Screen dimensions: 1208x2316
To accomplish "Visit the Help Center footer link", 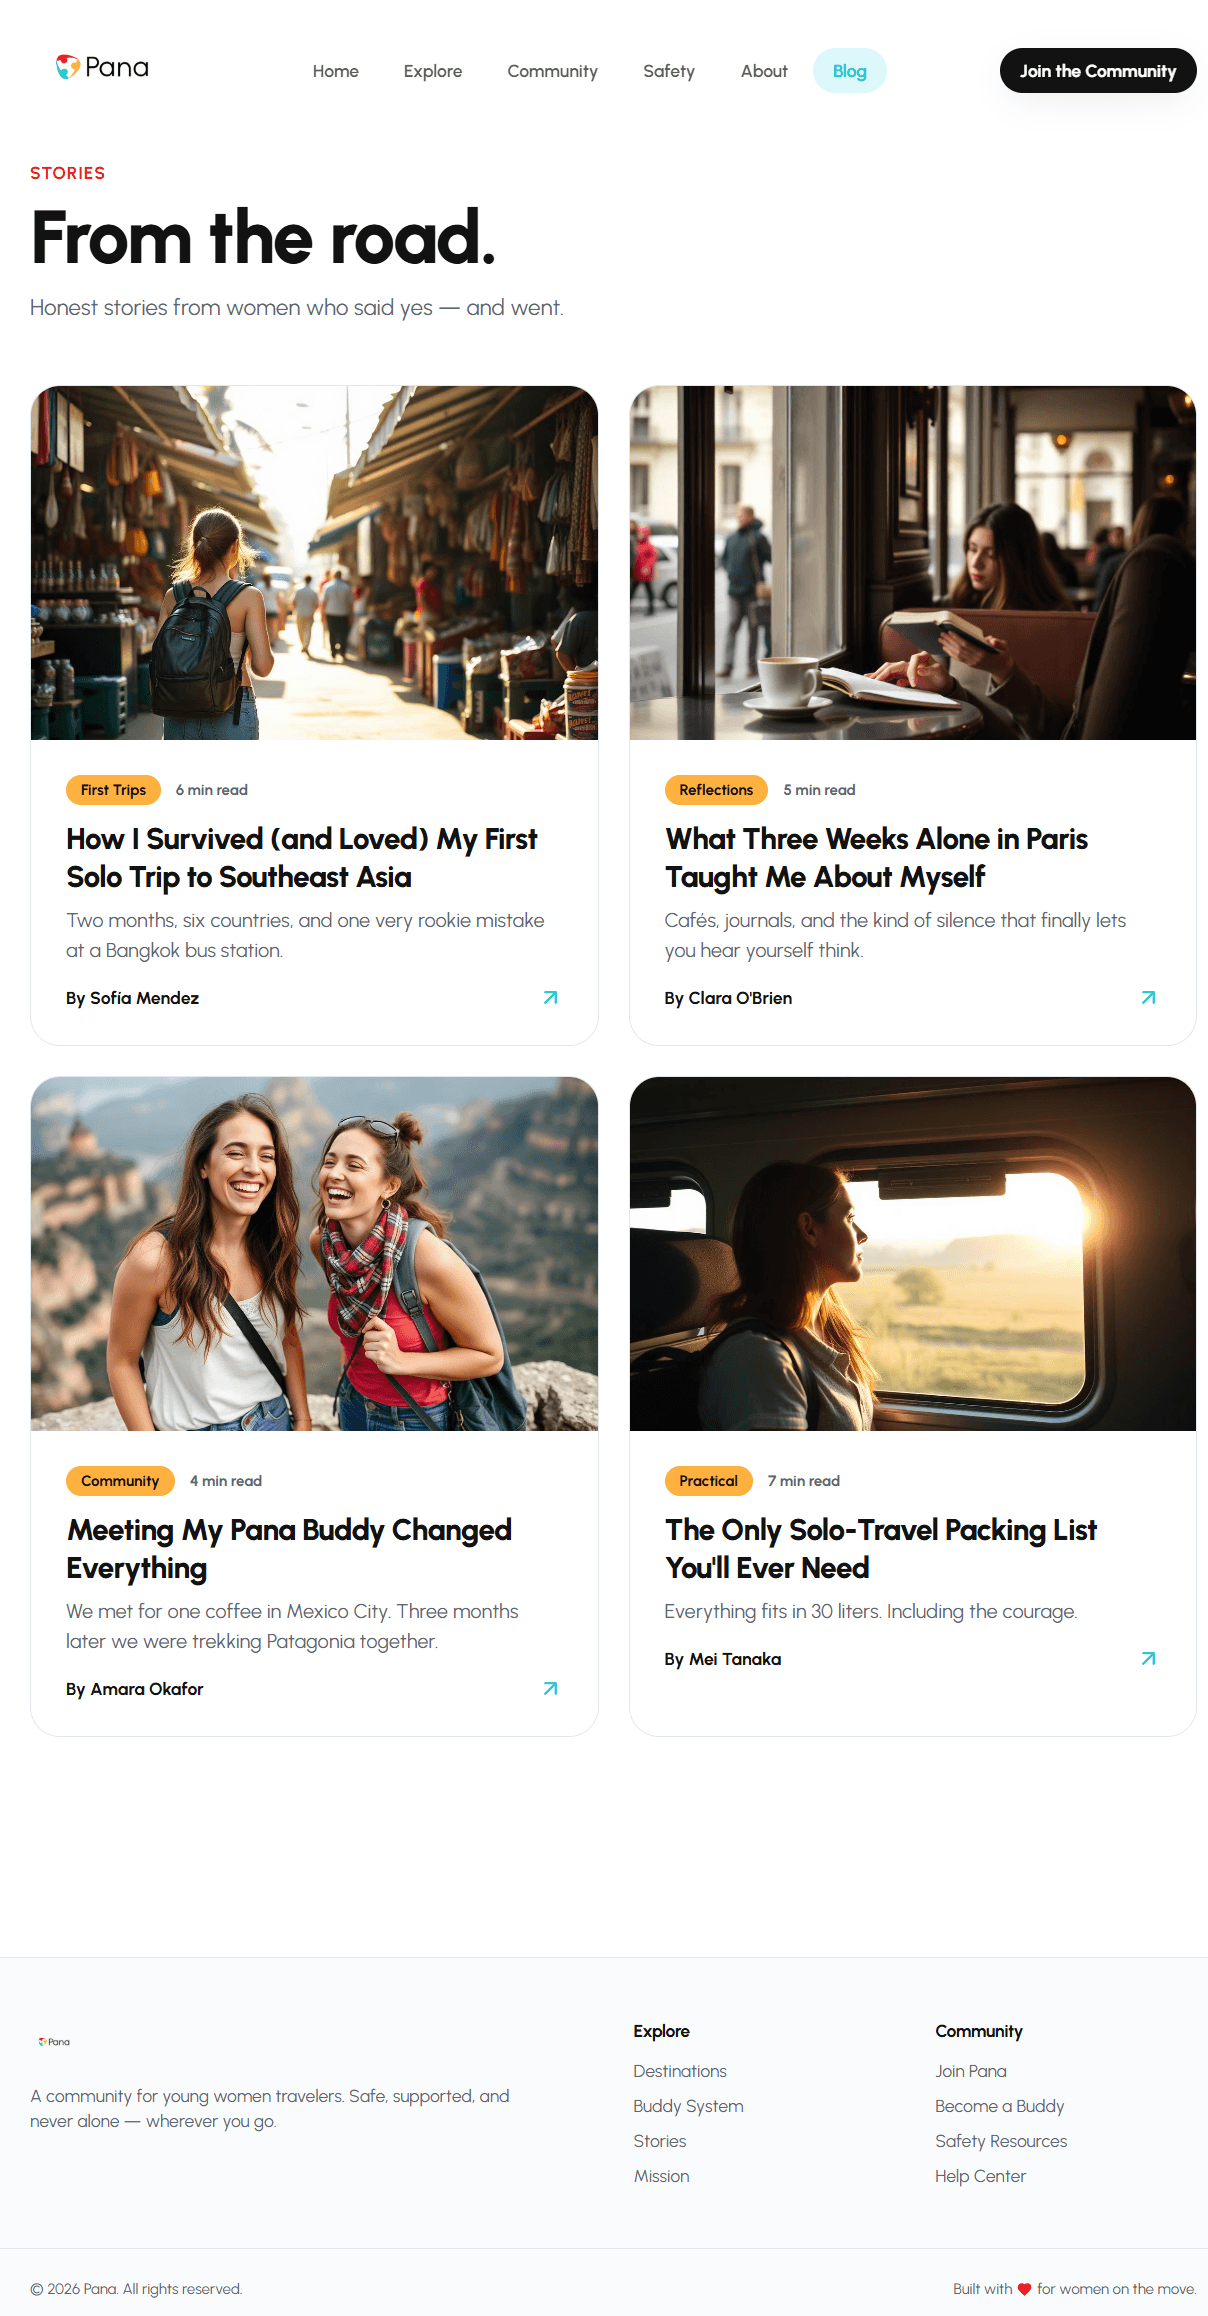I will coord(980,2176).
